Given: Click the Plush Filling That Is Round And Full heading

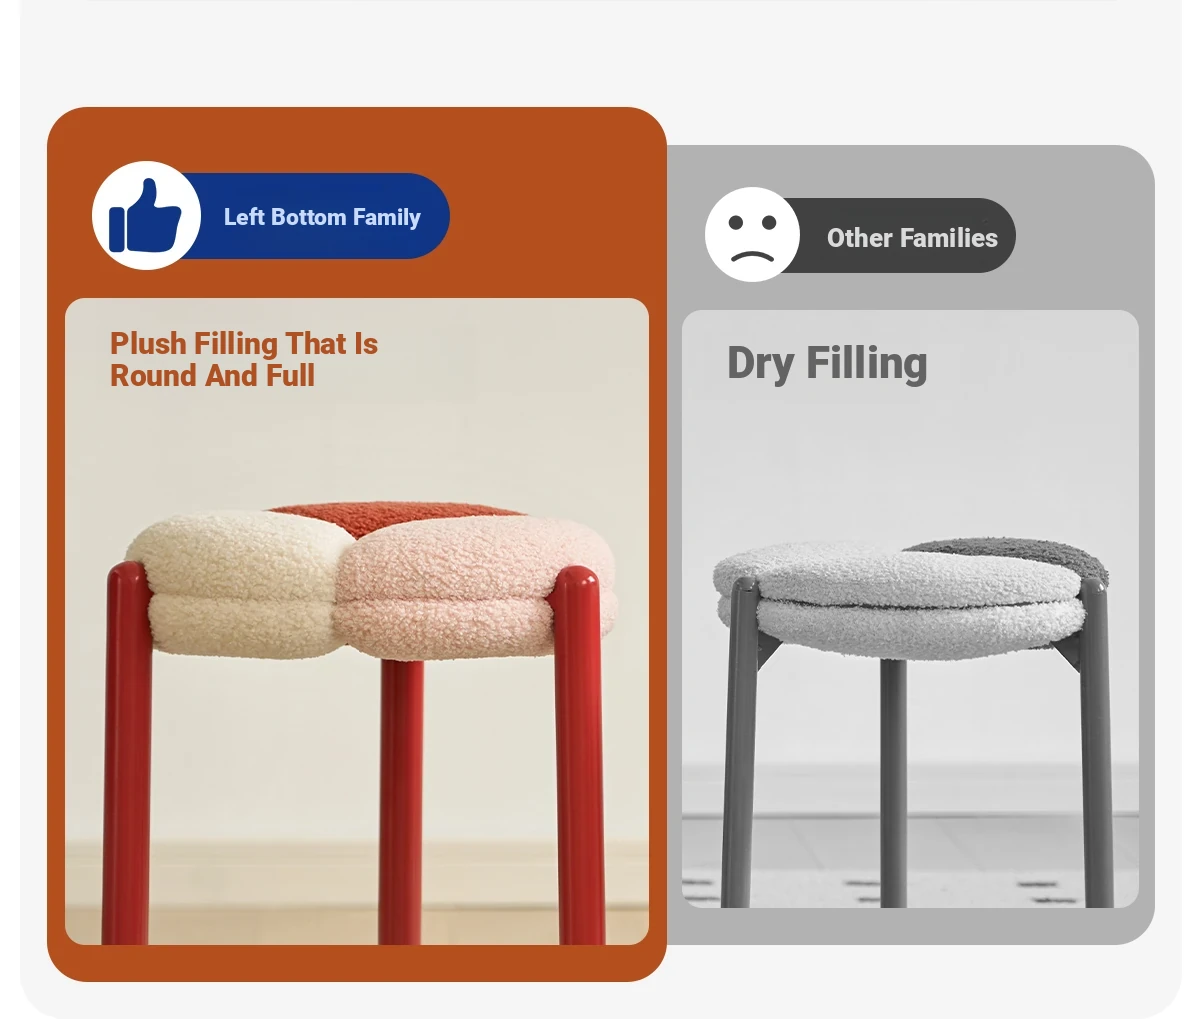Looking at the screenshot, I should pos(244,359).
